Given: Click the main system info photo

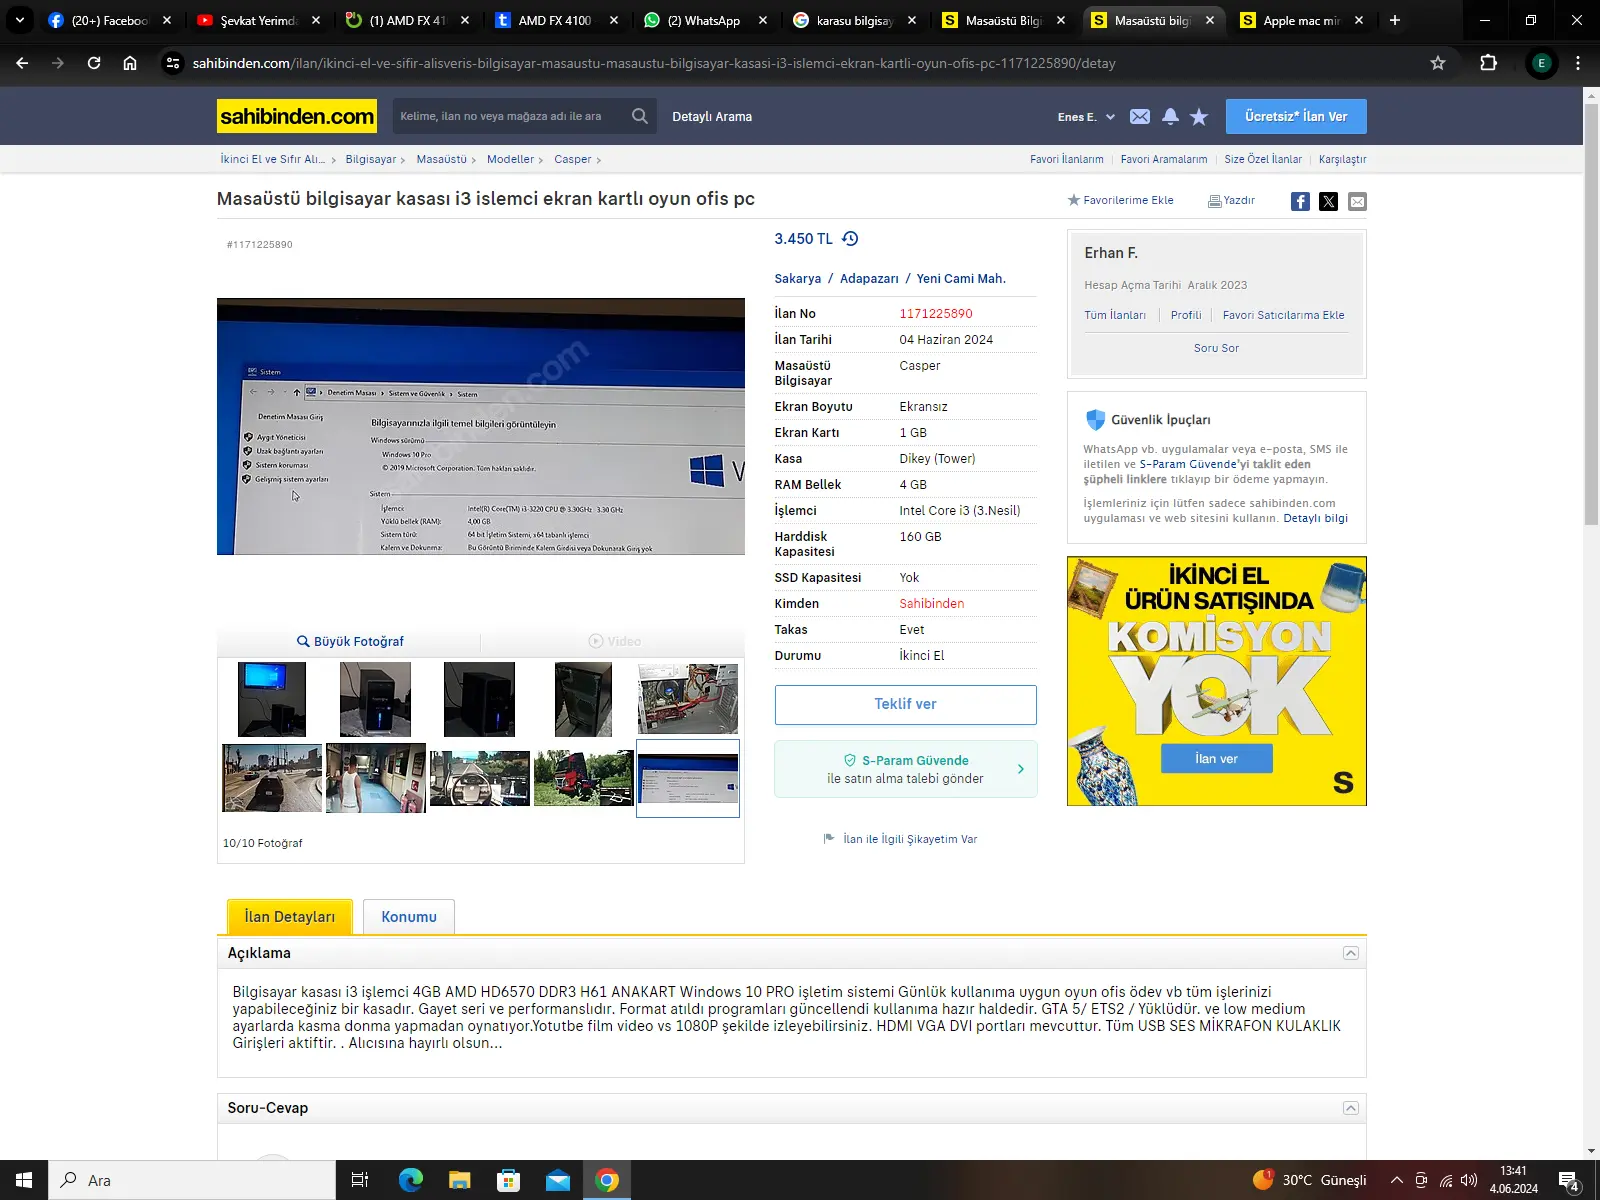Looking at the screenshot, I should 481,426.
